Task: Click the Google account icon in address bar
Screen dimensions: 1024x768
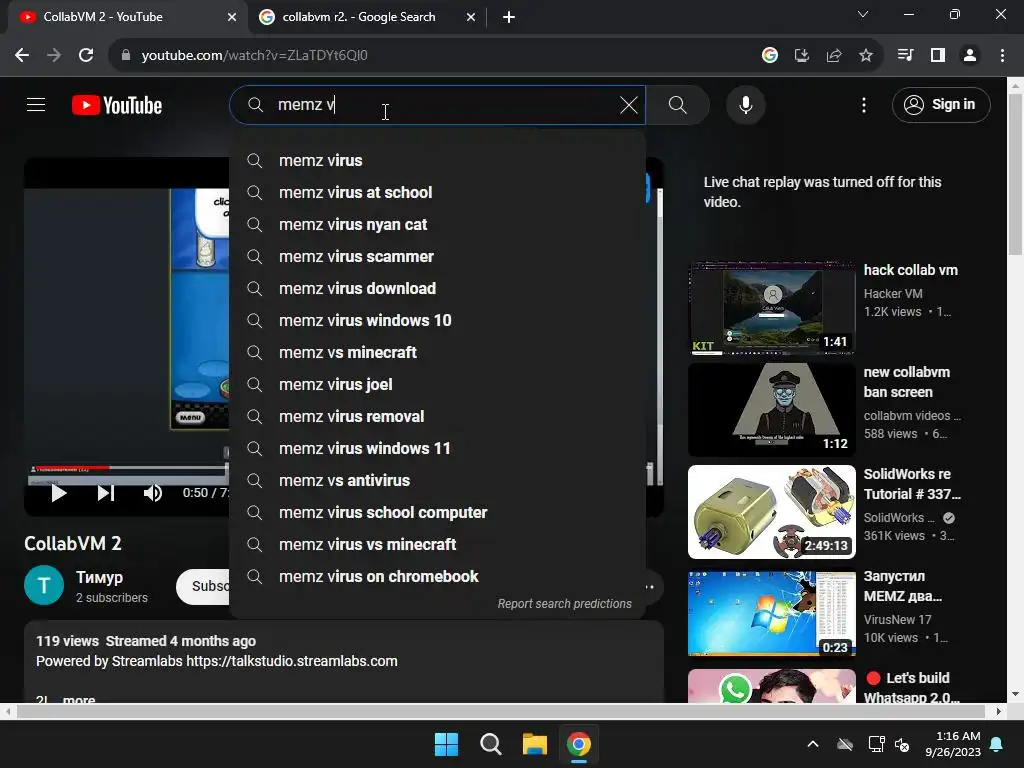Action: click(x=769, y=56)
